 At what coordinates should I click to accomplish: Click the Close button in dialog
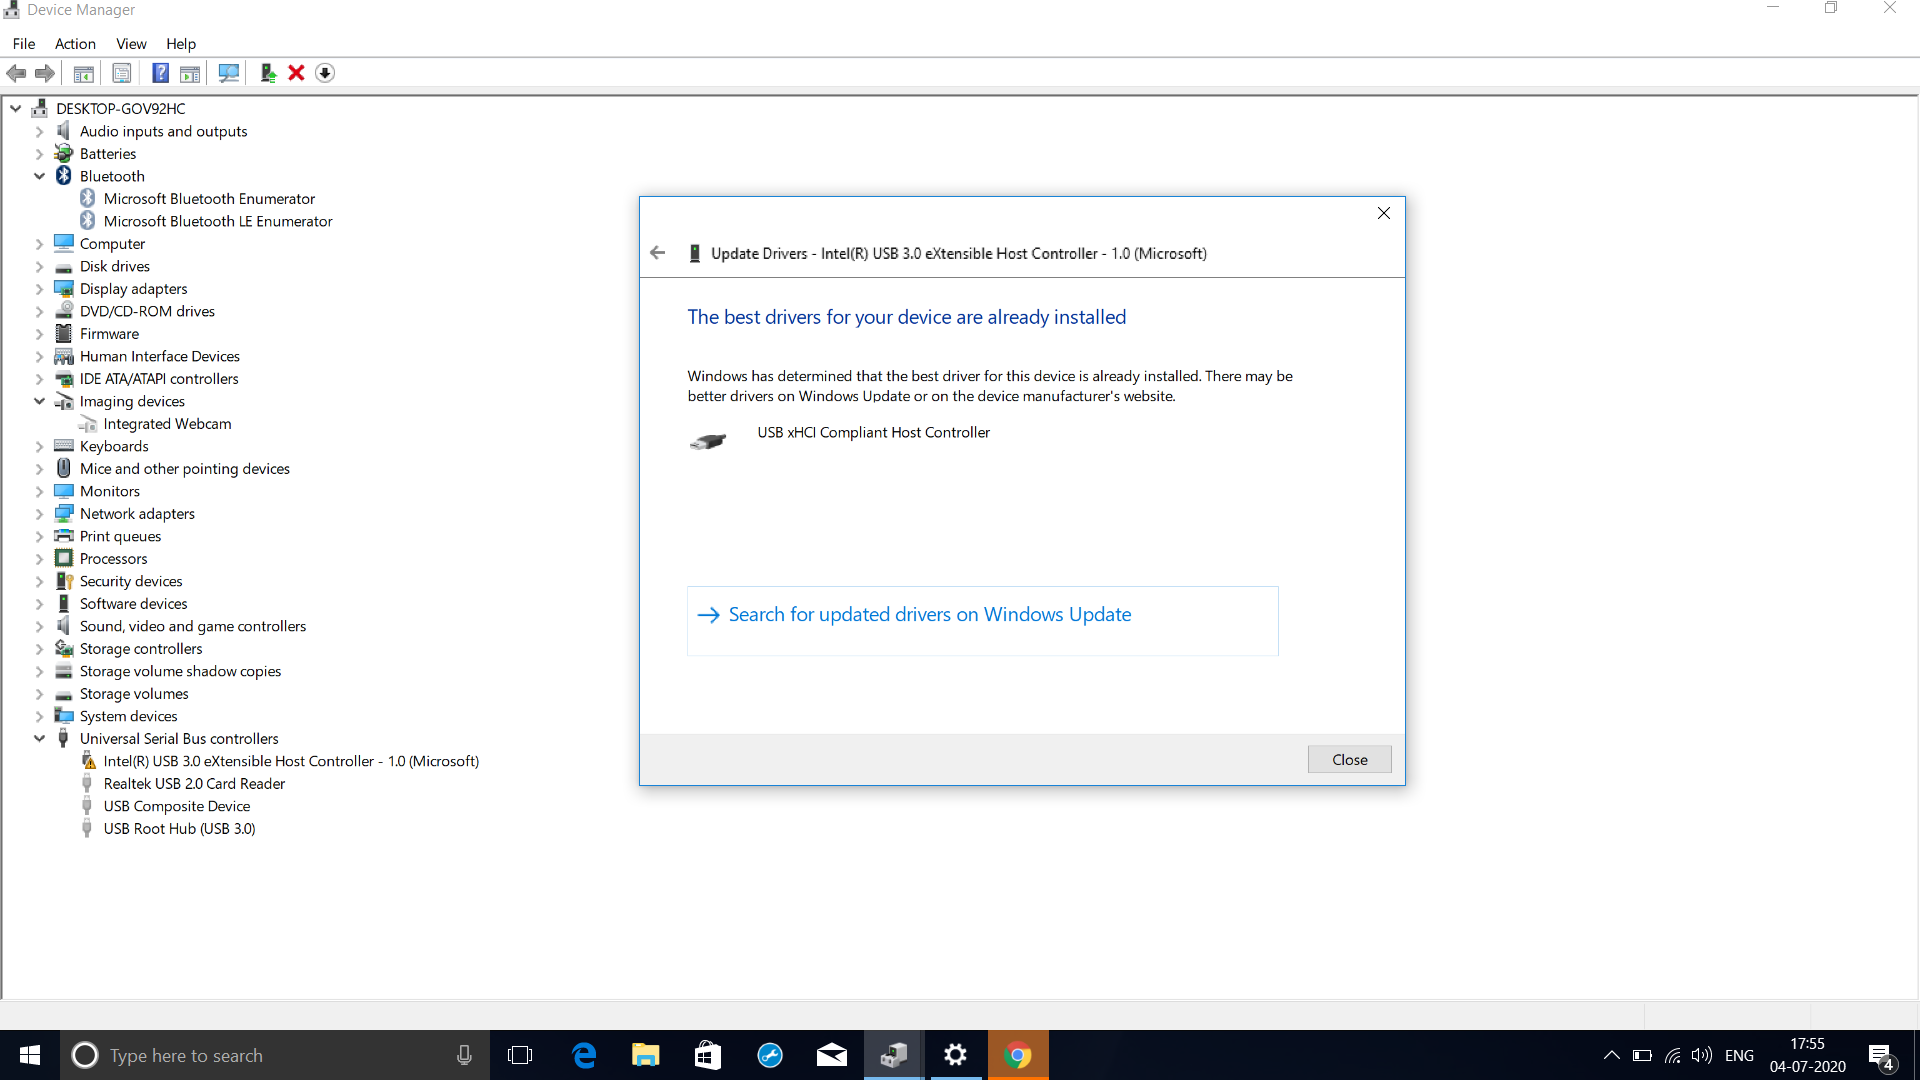click(x=1349, y=760)
